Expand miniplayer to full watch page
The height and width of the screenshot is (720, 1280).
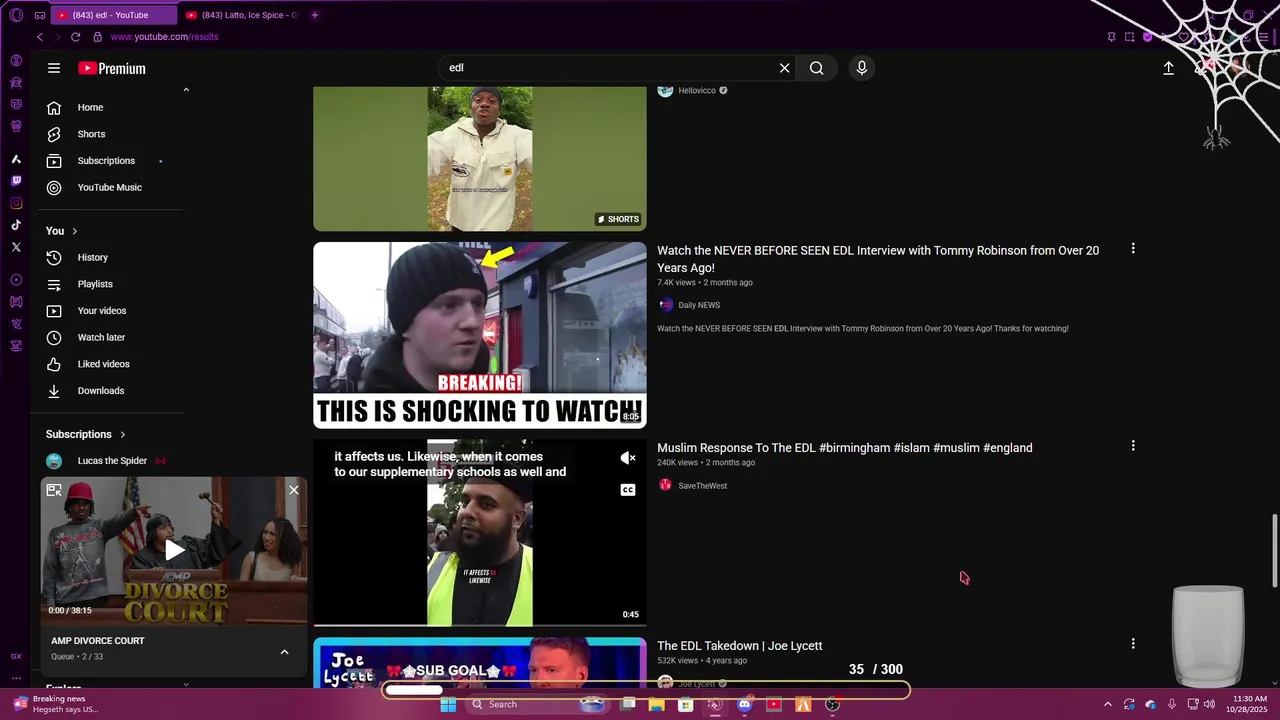point(54,490)
